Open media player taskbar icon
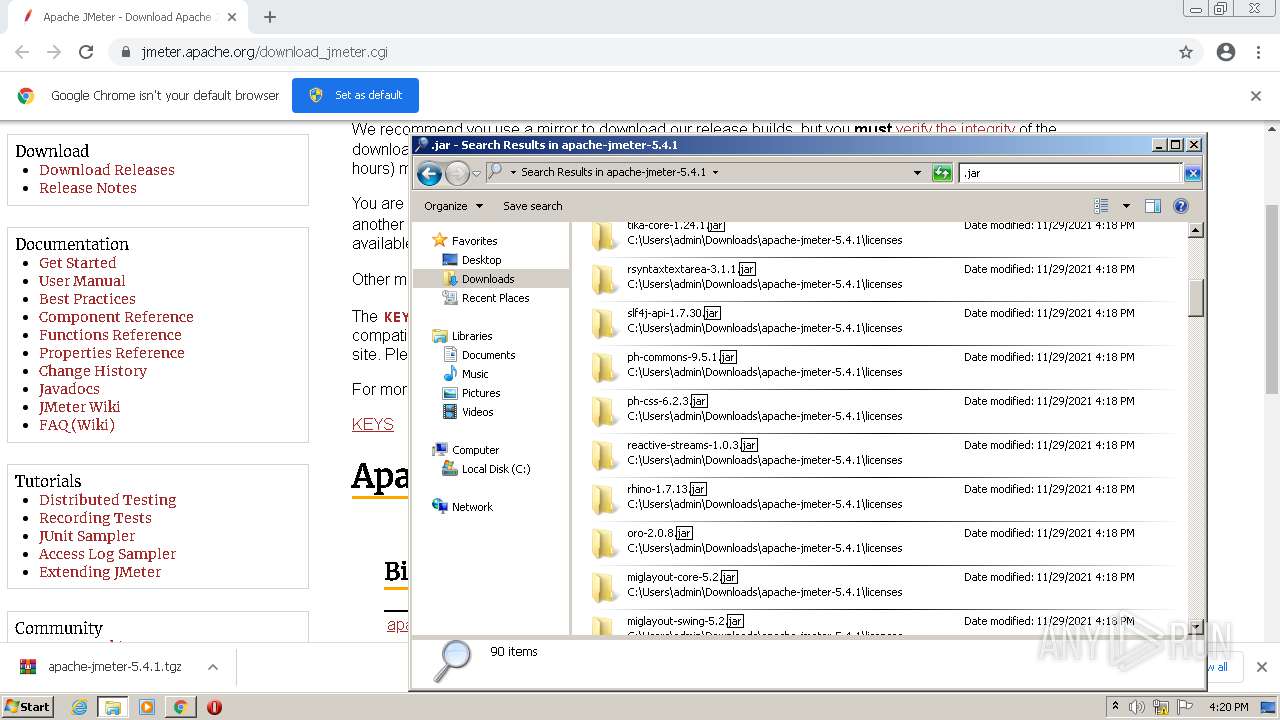 (147, 707)
